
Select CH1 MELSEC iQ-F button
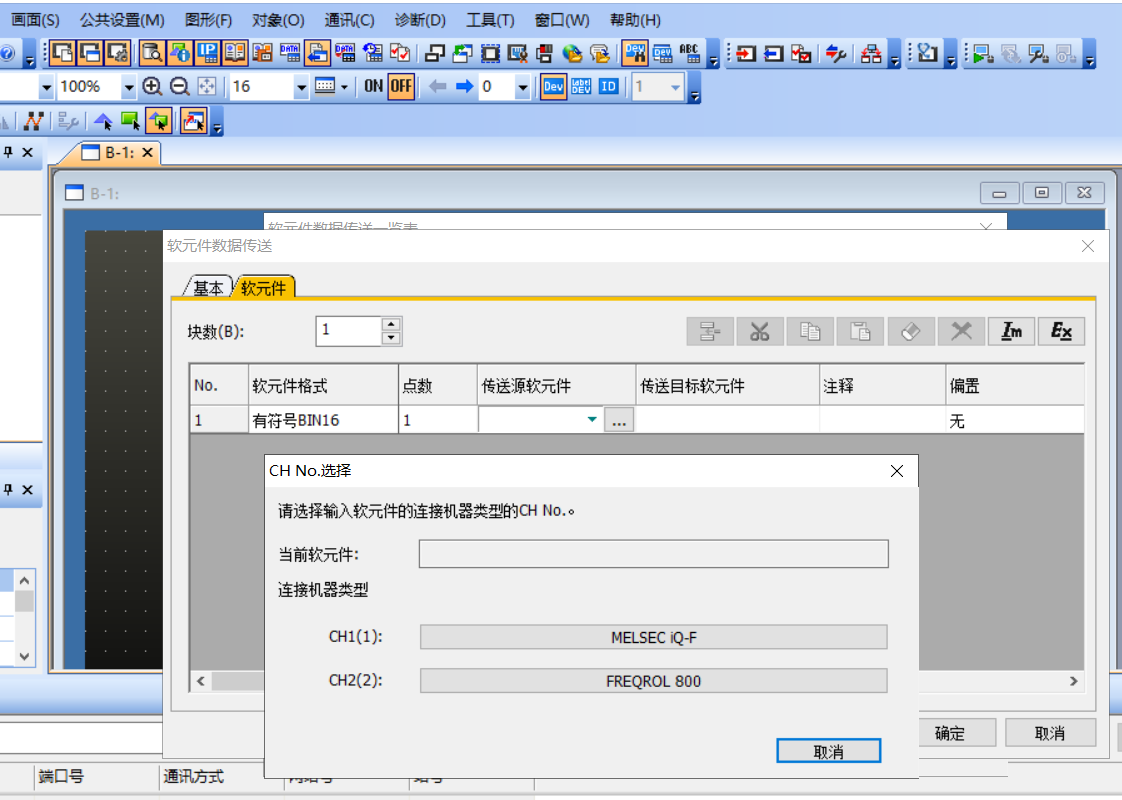click(x=653, y=637)
